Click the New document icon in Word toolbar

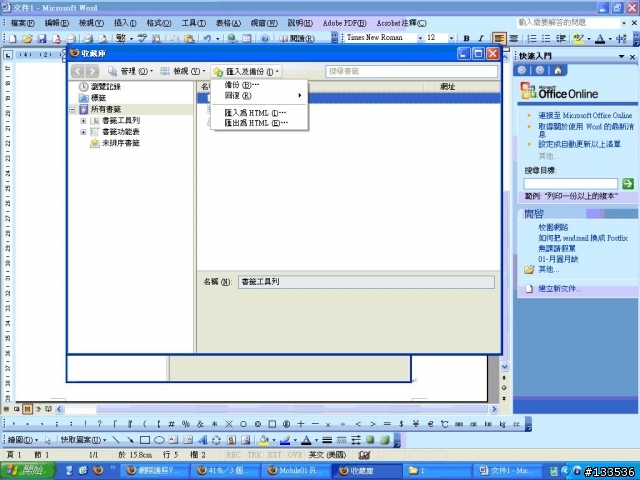coord(13,38)
